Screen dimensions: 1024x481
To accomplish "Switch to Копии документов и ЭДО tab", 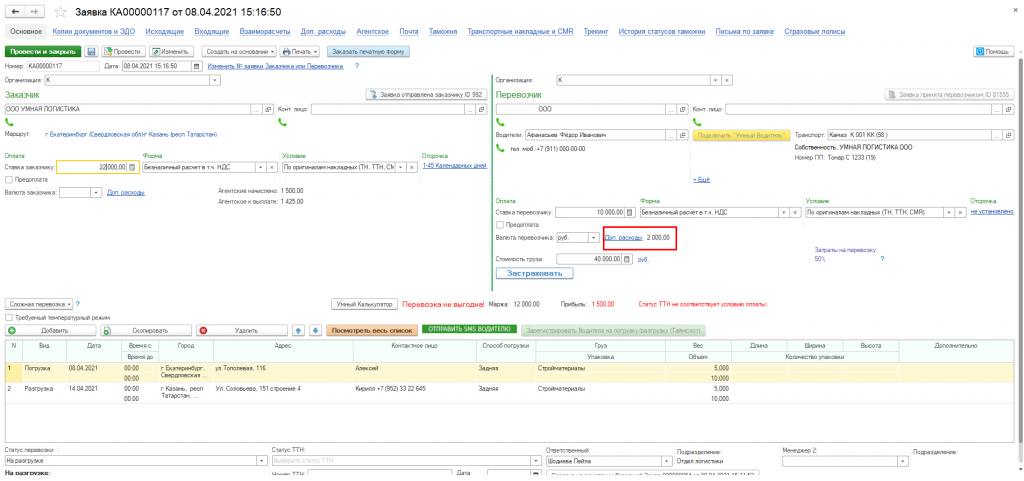I will [x=93, y=31].
